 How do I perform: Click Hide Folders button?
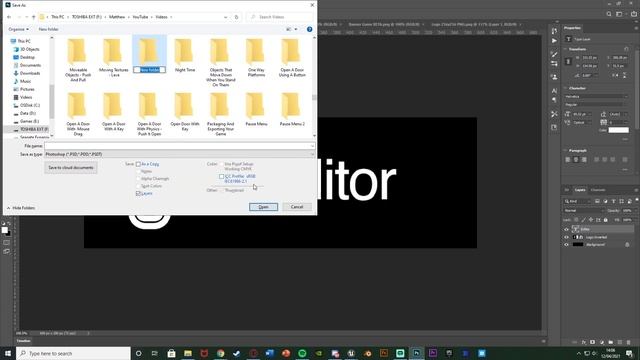pyautogui.click(x=20, y=208)
